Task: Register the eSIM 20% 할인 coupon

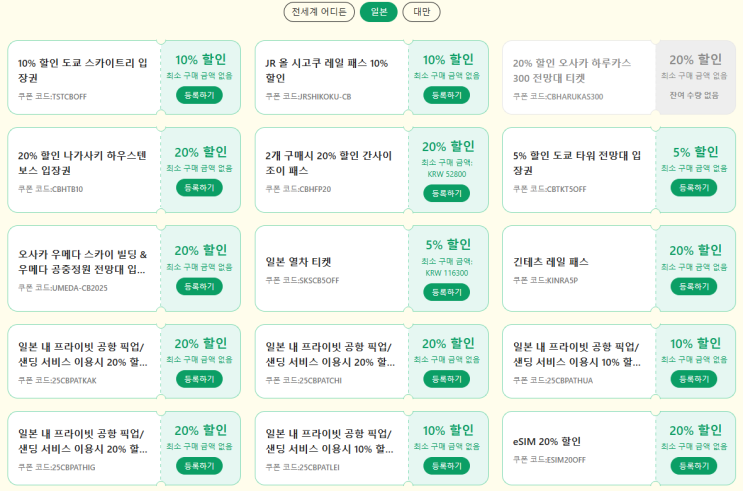Action: (x=694, y=466)
